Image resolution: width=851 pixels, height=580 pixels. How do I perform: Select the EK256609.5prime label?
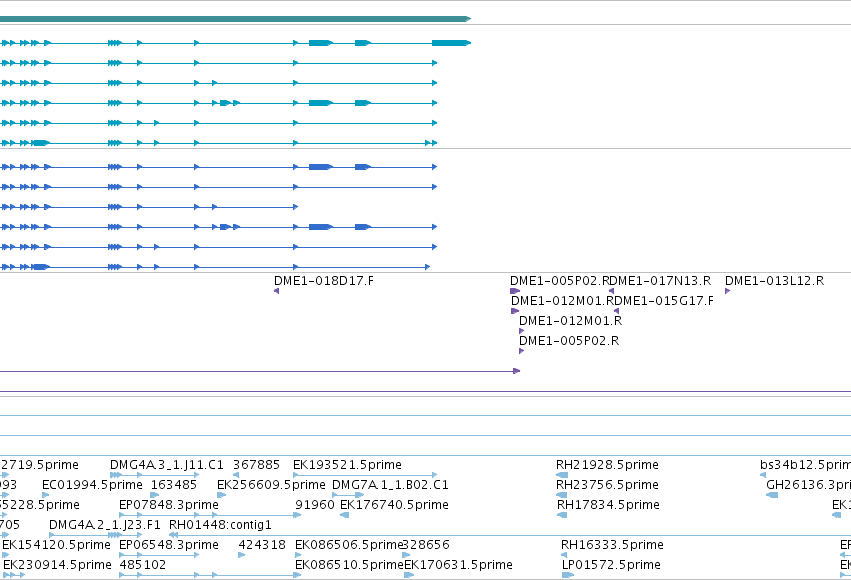pyautogui.click(x=271, y=485)
